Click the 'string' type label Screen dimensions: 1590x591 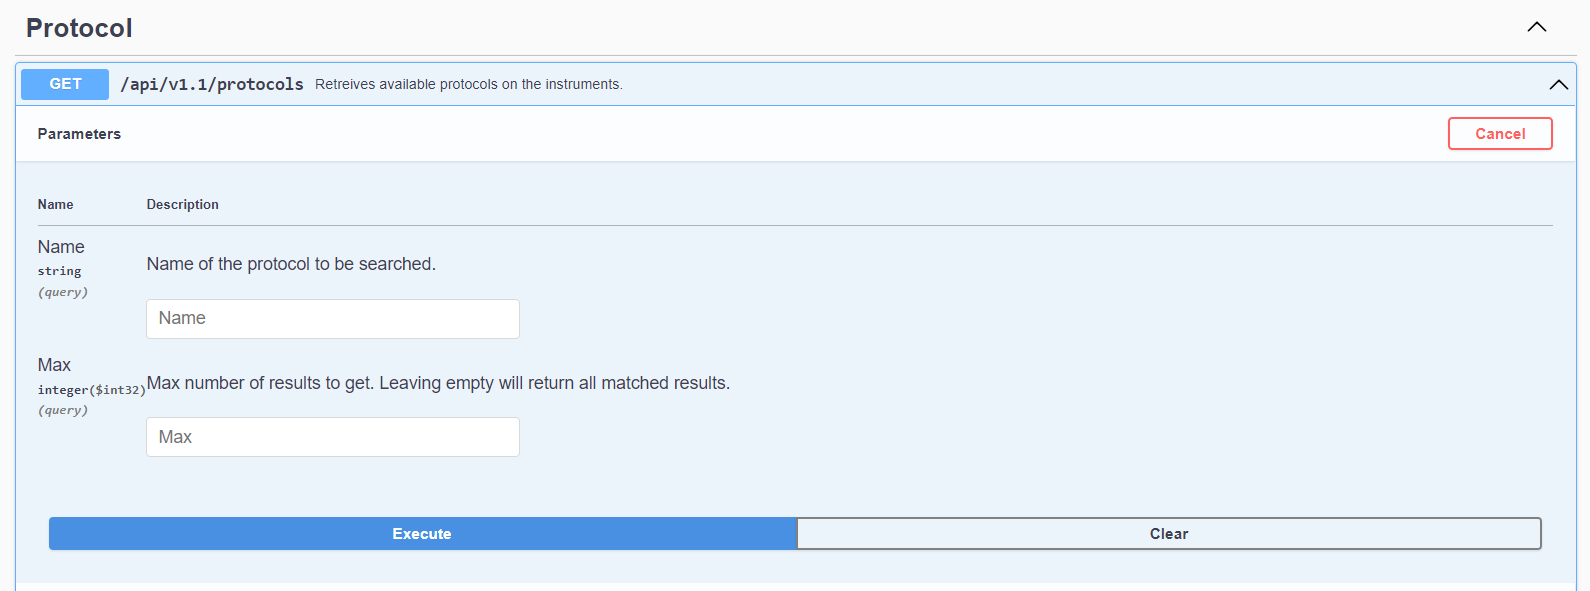(59, 271)
